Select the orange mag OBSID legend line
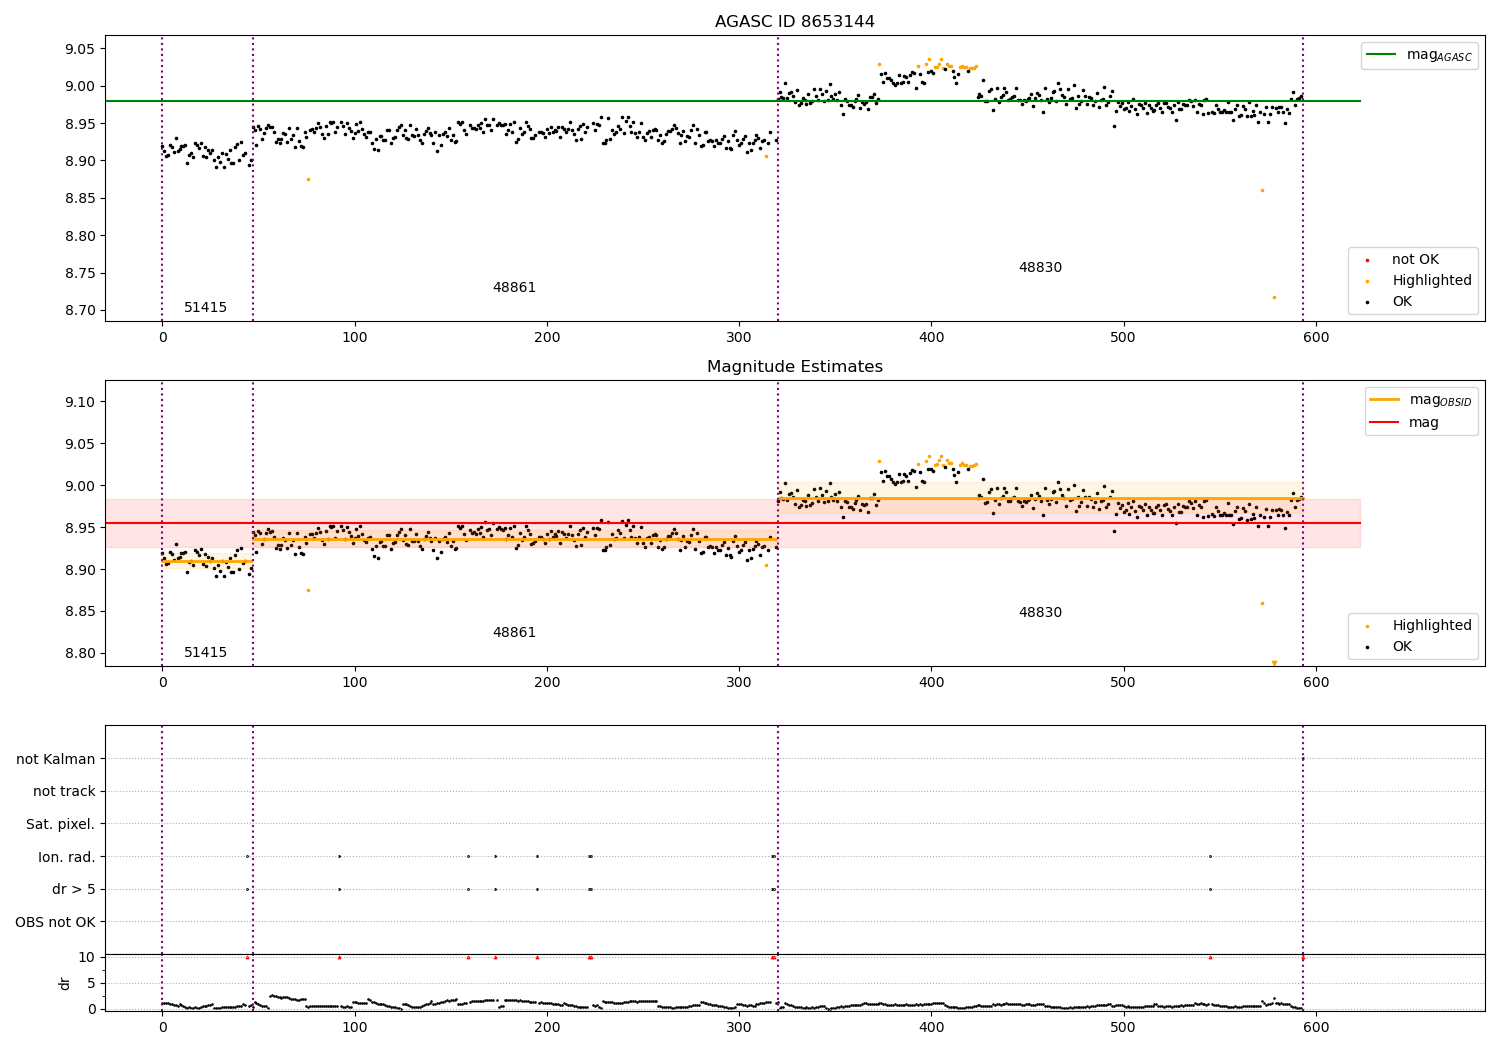Viewport: 1500px width, 1050px height. point(1386,400)
